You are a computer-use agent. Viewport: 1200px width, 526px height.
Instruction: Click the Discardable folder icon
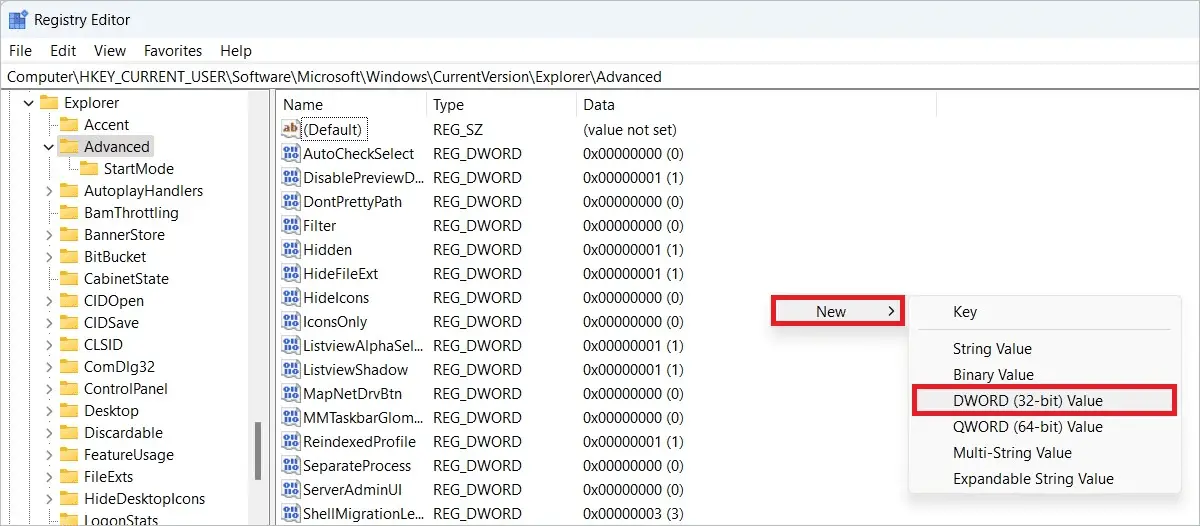[x=69, y=432]
